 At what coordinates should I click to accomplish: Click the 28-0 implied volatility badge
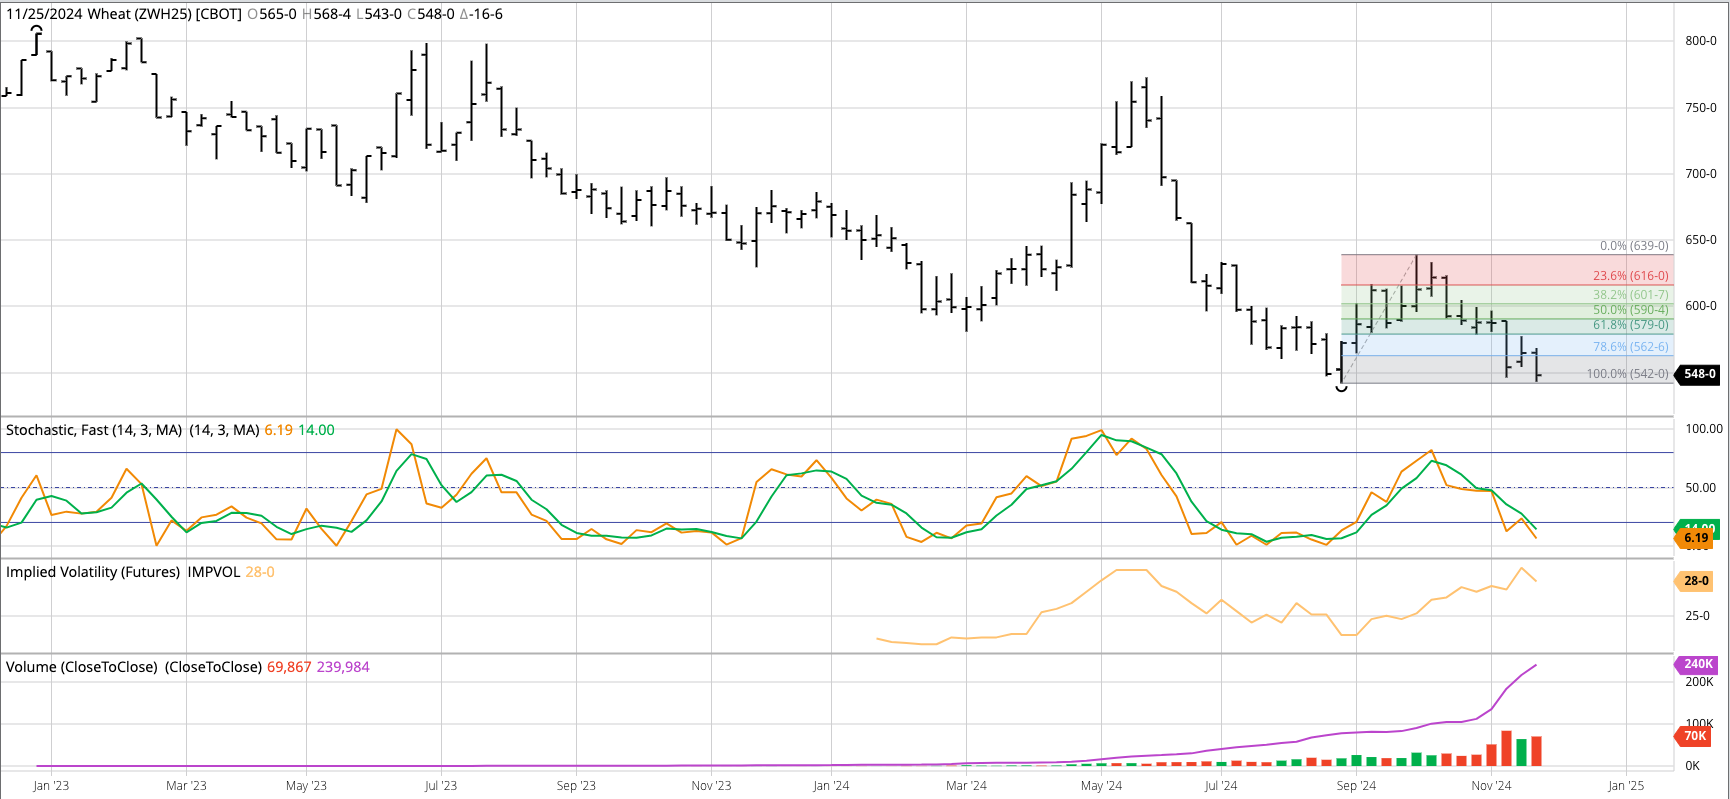pyautogui.click(x=1696, y=581)
